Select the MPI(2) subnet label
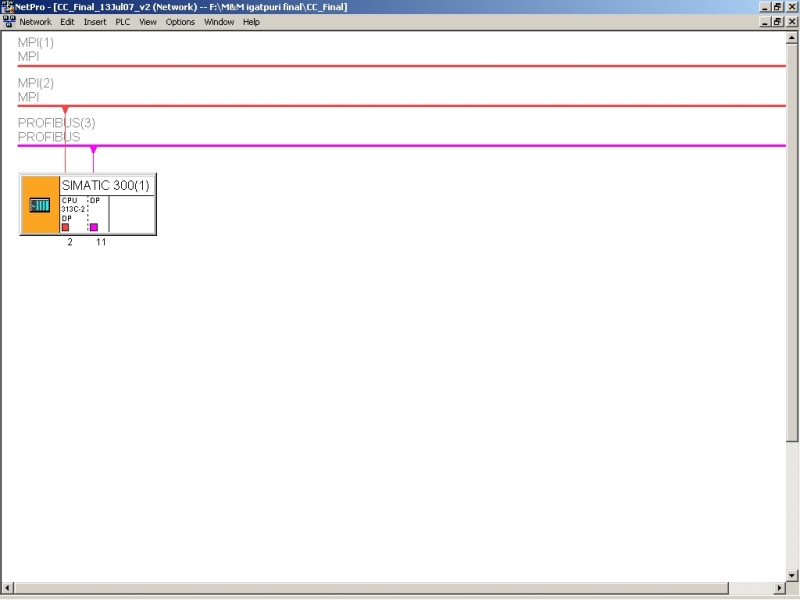The height and width of the screenshot is (600, 800). coord(36,83)
